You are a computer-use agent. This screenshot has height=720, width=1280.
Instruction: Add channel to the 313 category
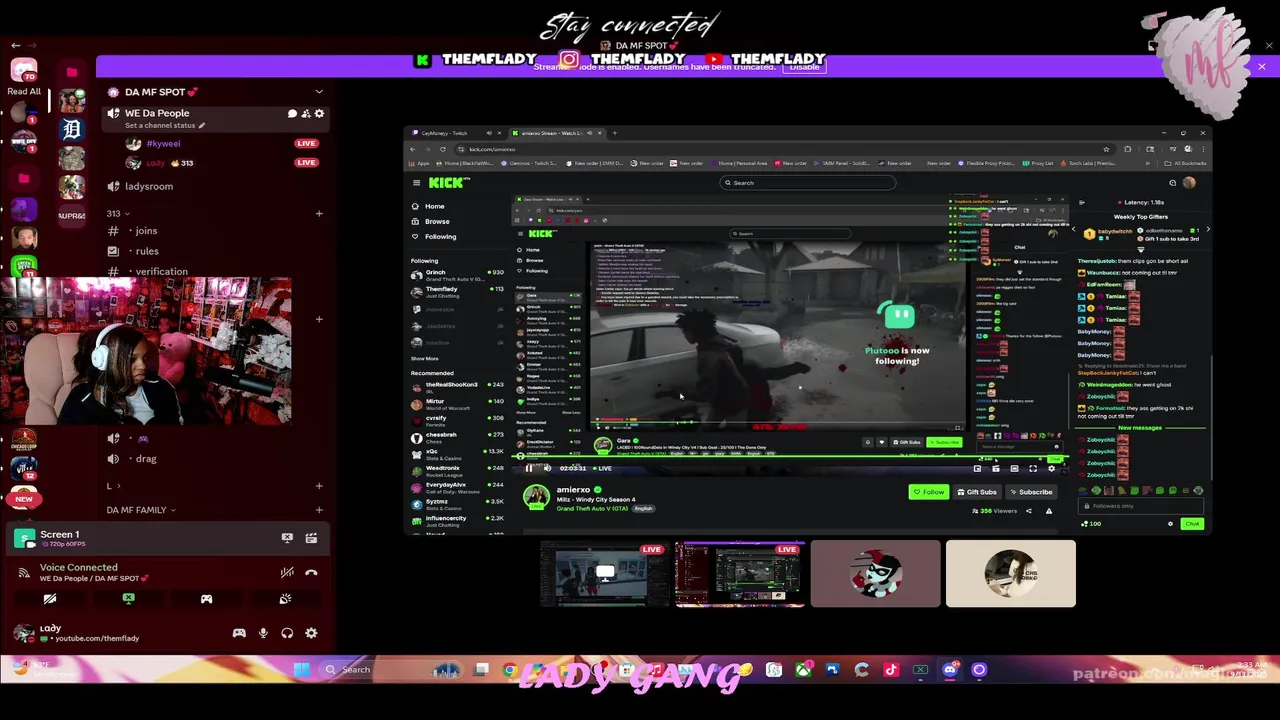(319, 213)
